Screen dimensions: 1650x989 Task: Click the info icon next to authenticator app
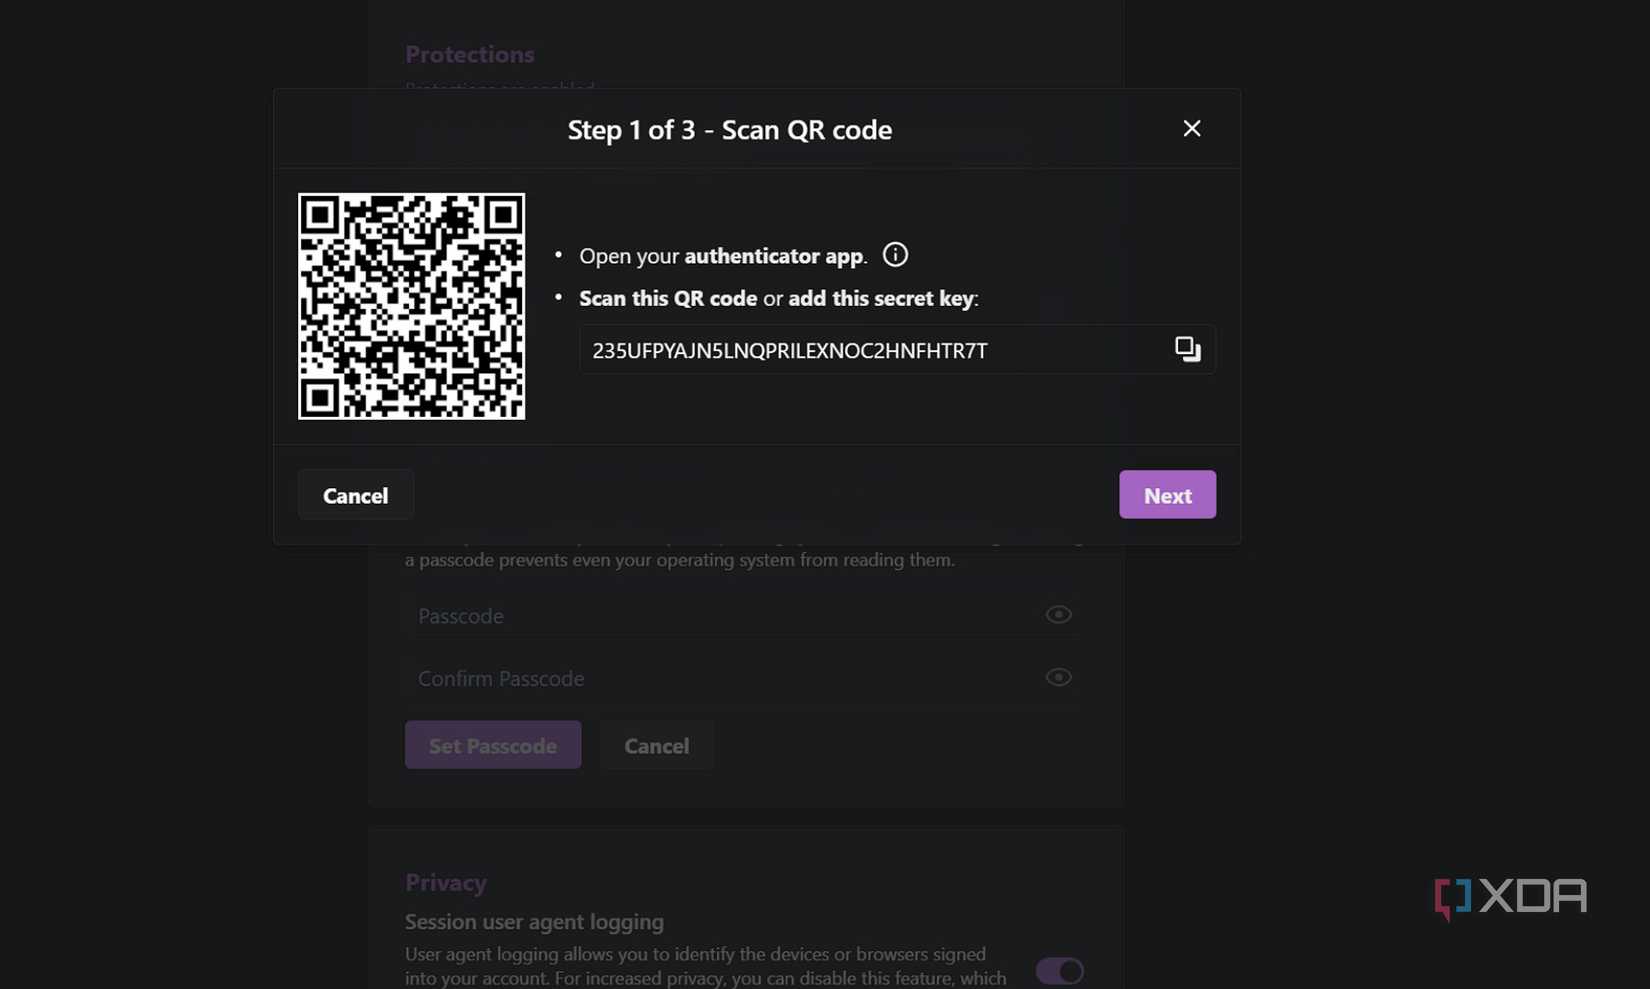895,254
